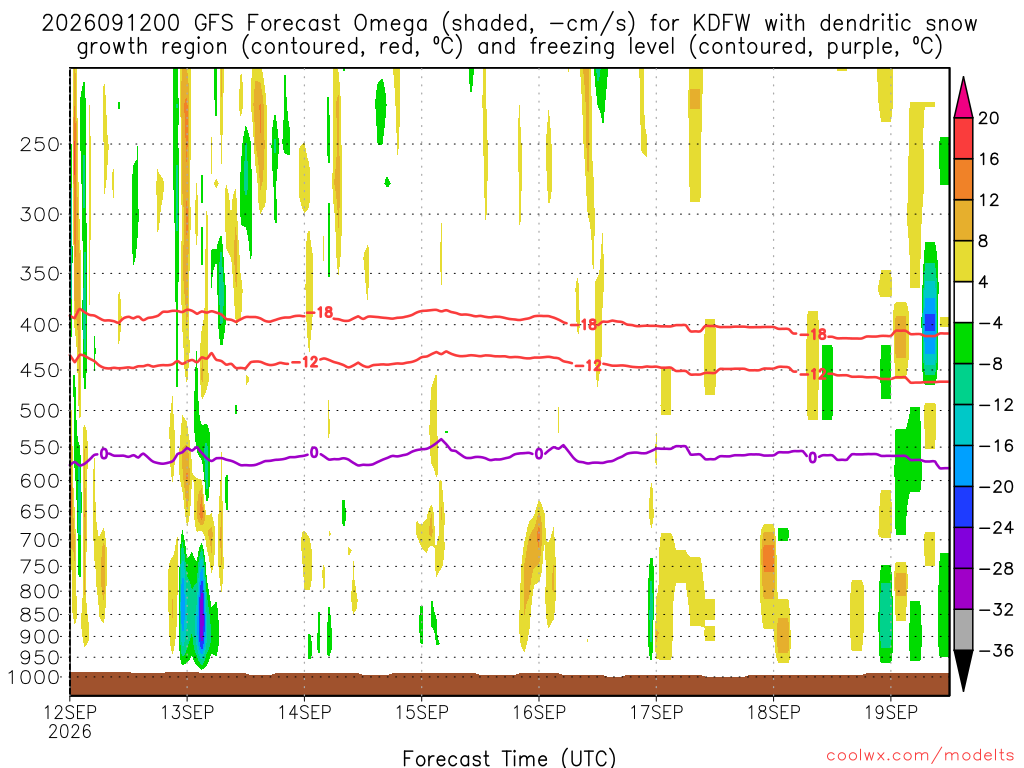Select the white -4 to 4 colorbar segment
The width and height of the screenshot is (1024, 768).
[x=963, y=302]
